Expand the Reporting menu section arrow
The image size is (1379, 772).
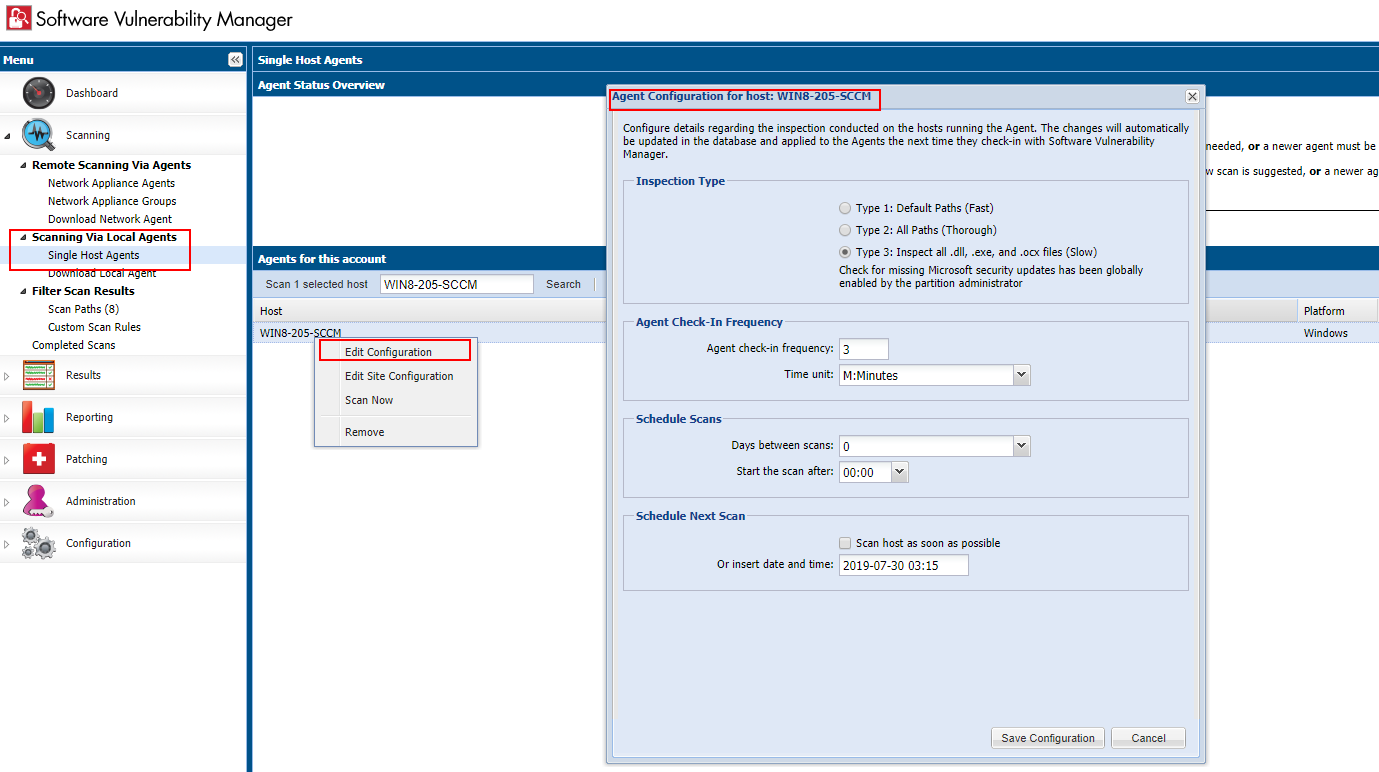coord(7,418)
